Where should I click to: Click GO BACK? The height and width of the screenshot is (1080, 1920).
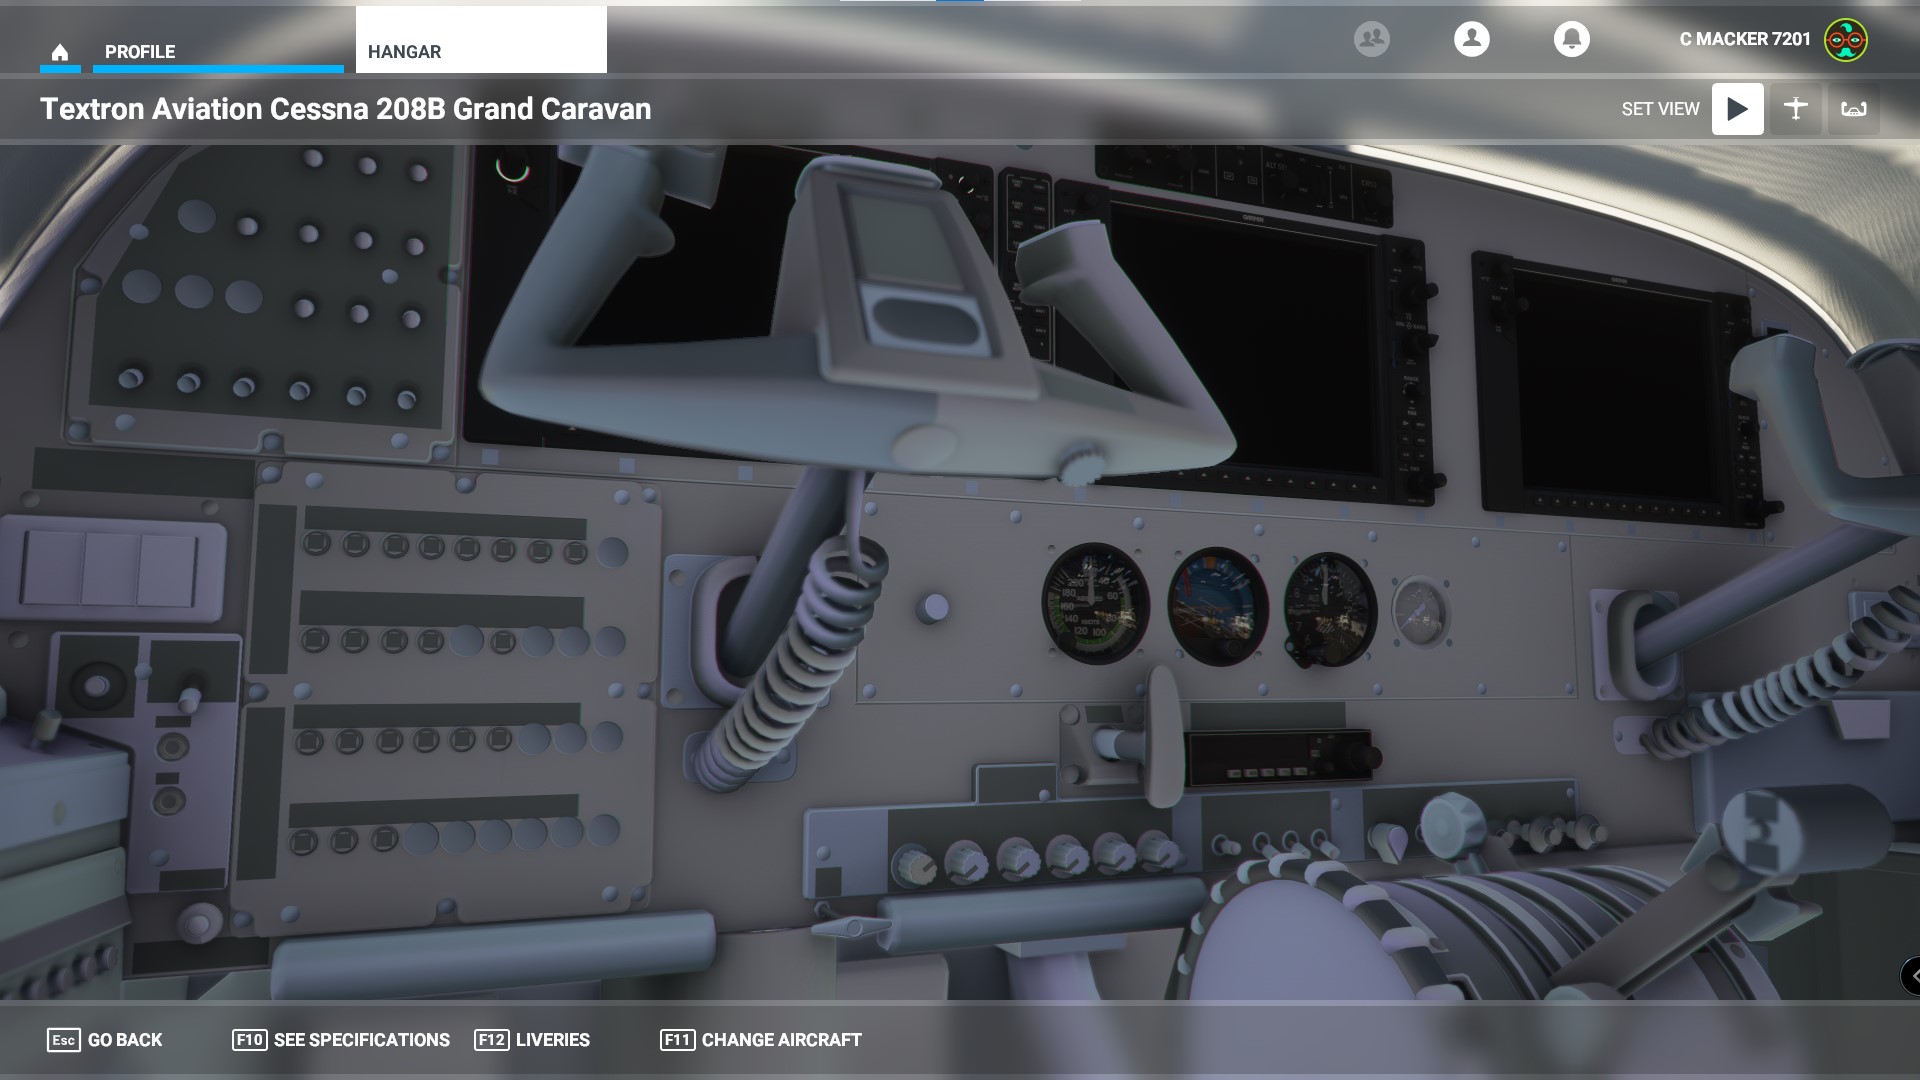125,1040
